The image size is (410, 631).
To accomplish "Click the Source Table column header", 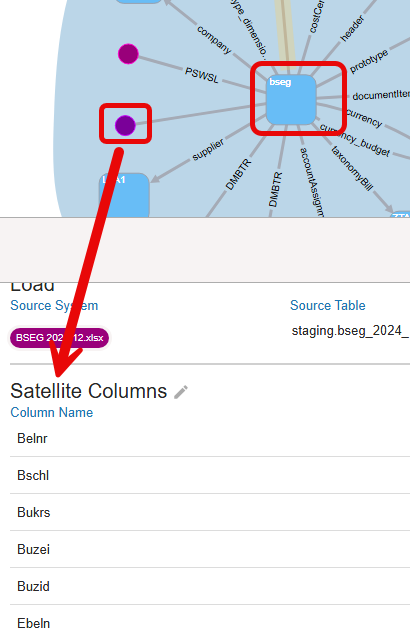I will (328, 305).
